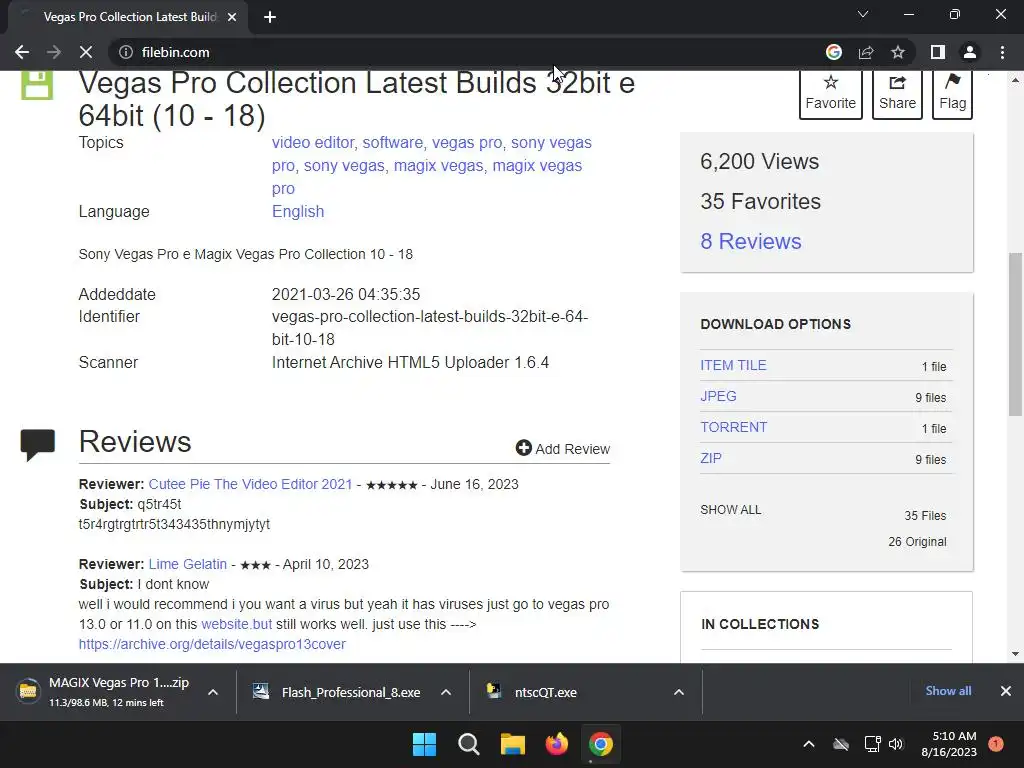The width and height of the screenshot is (1024, 768).
Task: Go back using the browser back arrow
Action: pos(22,52)
